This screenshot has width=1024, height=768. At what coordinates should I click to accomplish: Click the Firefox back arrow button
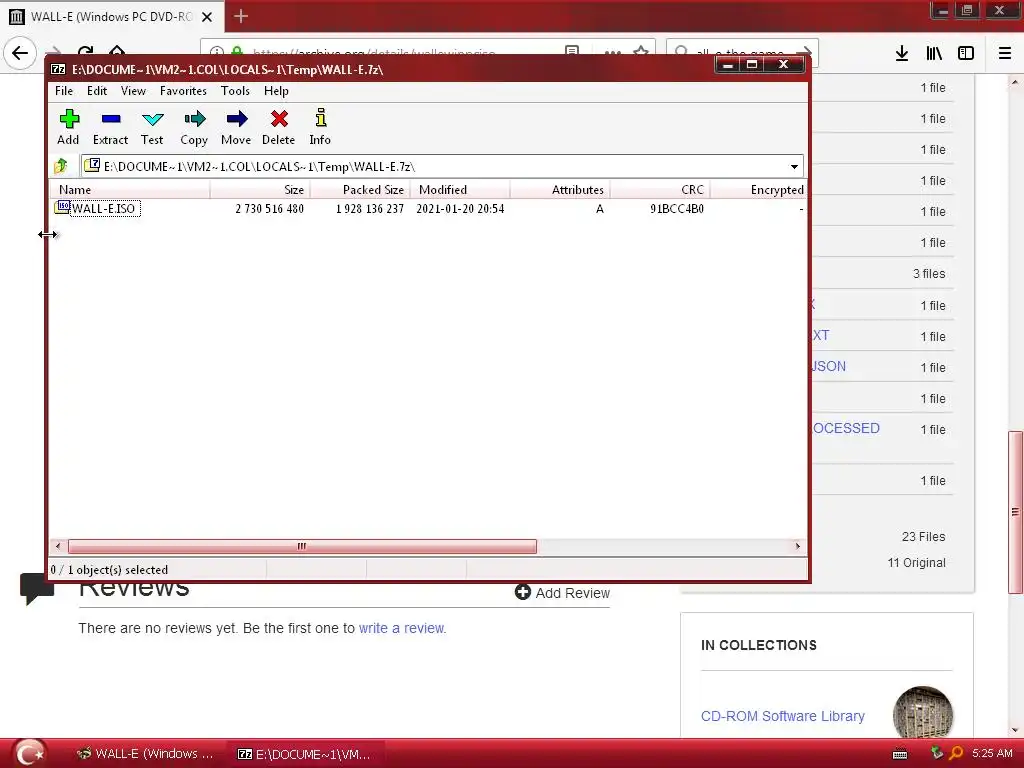20,53
